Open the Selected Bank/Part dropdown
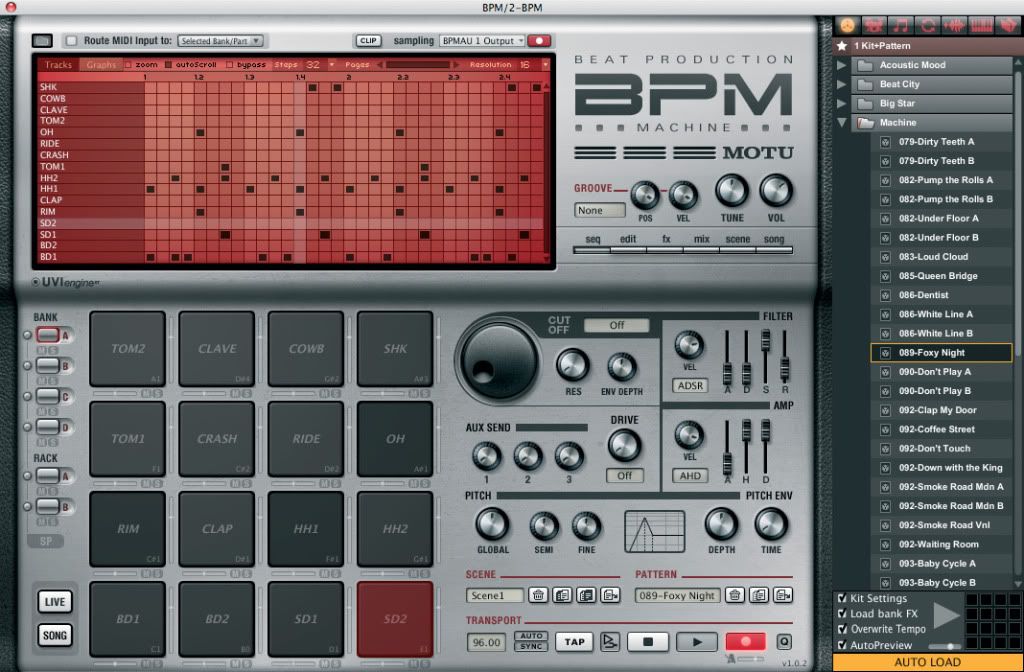The image size is (1024, 672). tap(220, 40)
